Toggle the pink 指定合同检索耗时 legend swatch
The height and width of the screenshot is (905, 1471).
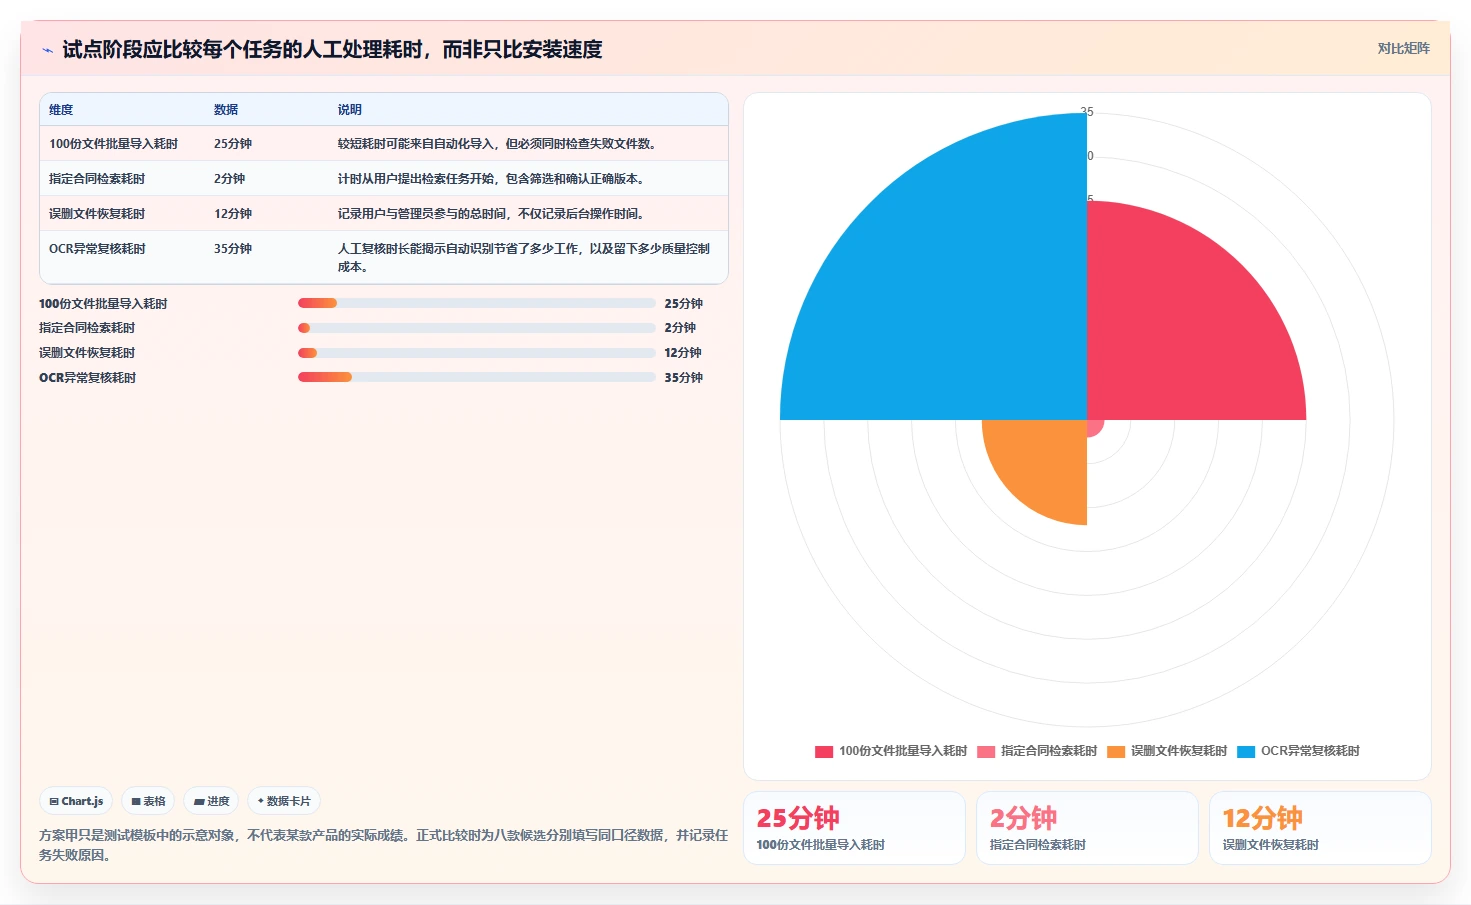click(986, 752)
